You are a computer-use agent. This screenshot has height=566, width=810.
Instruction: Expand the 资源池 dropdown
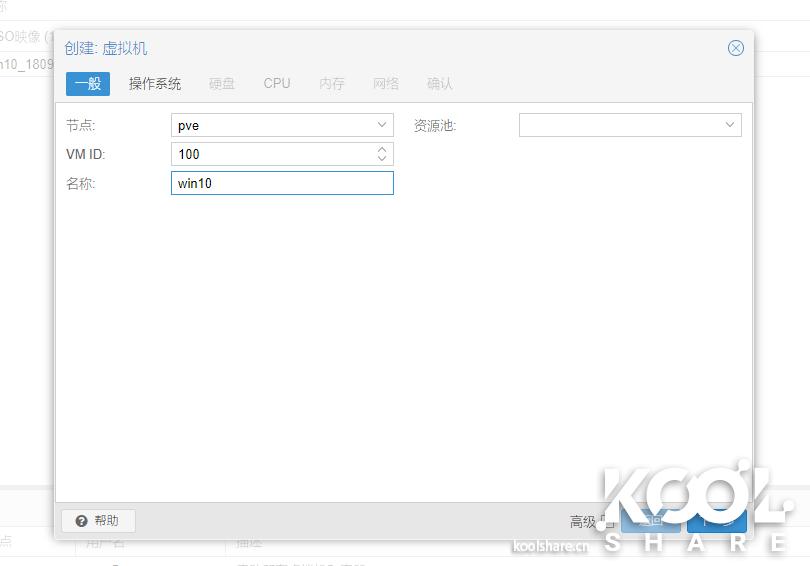(729, 125)
